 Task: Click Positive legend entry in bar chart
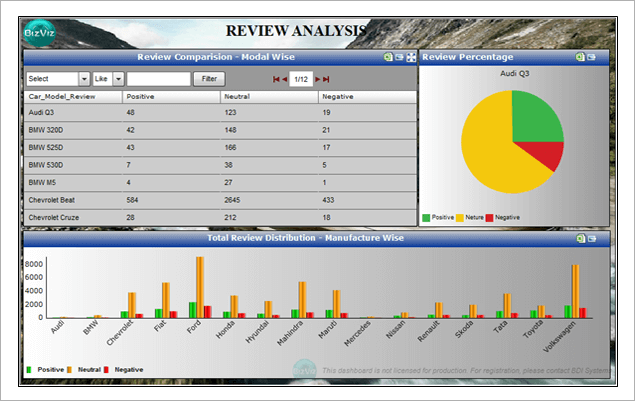pos(45,370)
